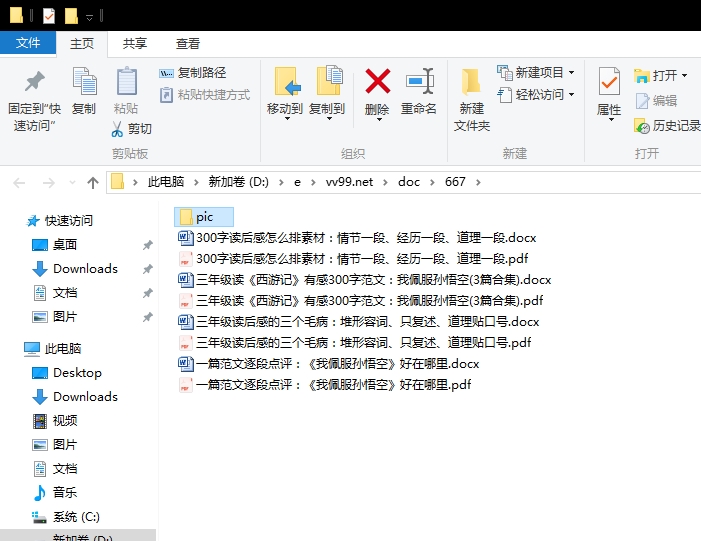Open pinned 文档 under Quick access
This screenshot has height=541, width=701.
click(55, 293)
